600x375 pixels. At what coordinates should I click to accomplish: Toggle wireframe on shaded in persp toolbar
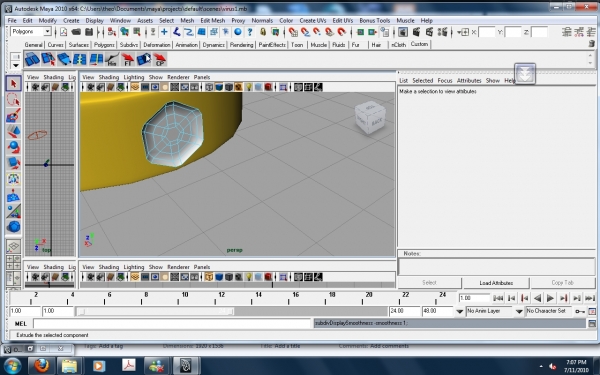229,87
